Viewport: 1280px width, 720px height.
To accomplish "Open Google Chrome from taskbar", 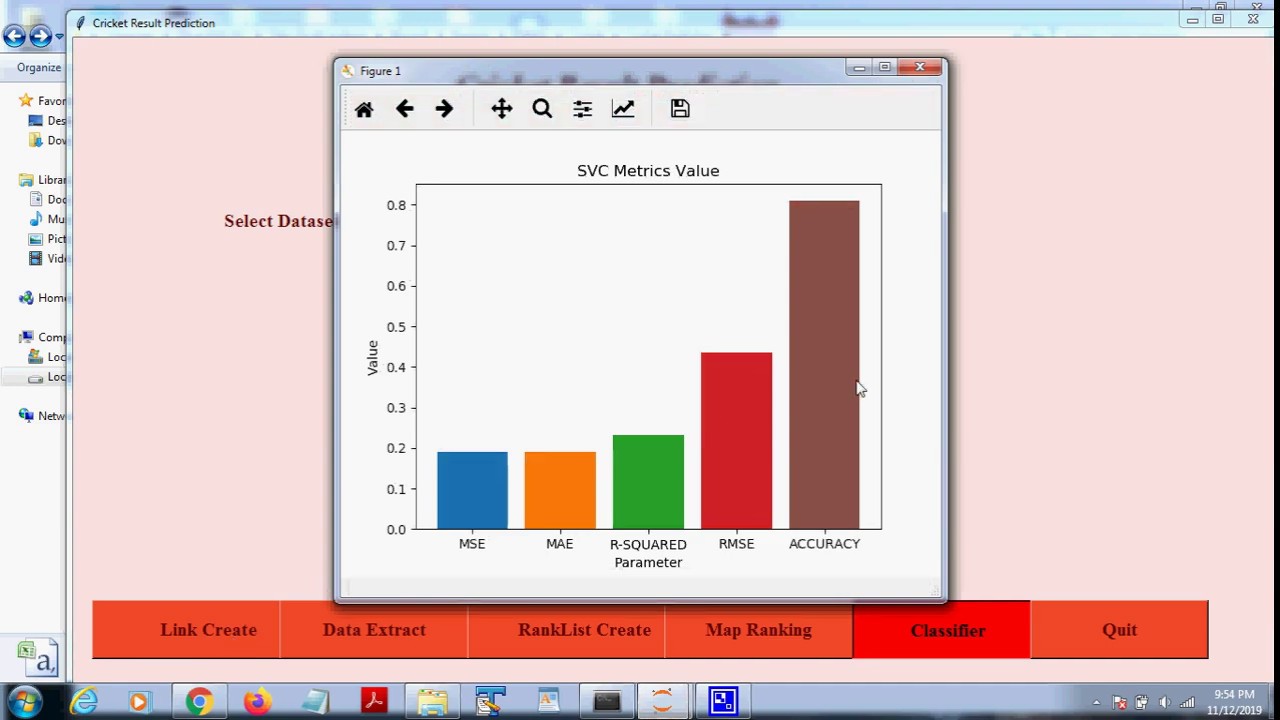I will coord(199,702).
